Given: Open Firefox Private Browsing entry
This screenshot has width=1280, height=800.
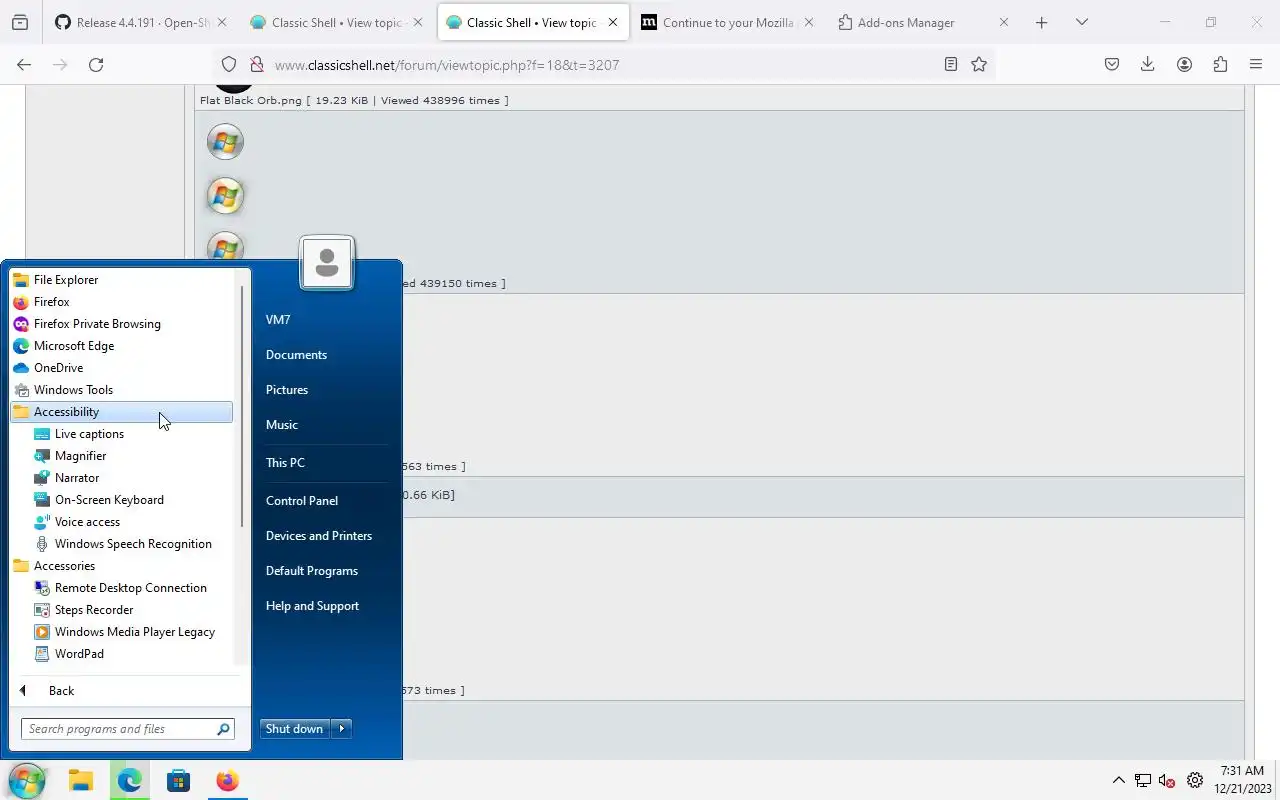Looking at the screenshot, I should (x=121, y=324).
